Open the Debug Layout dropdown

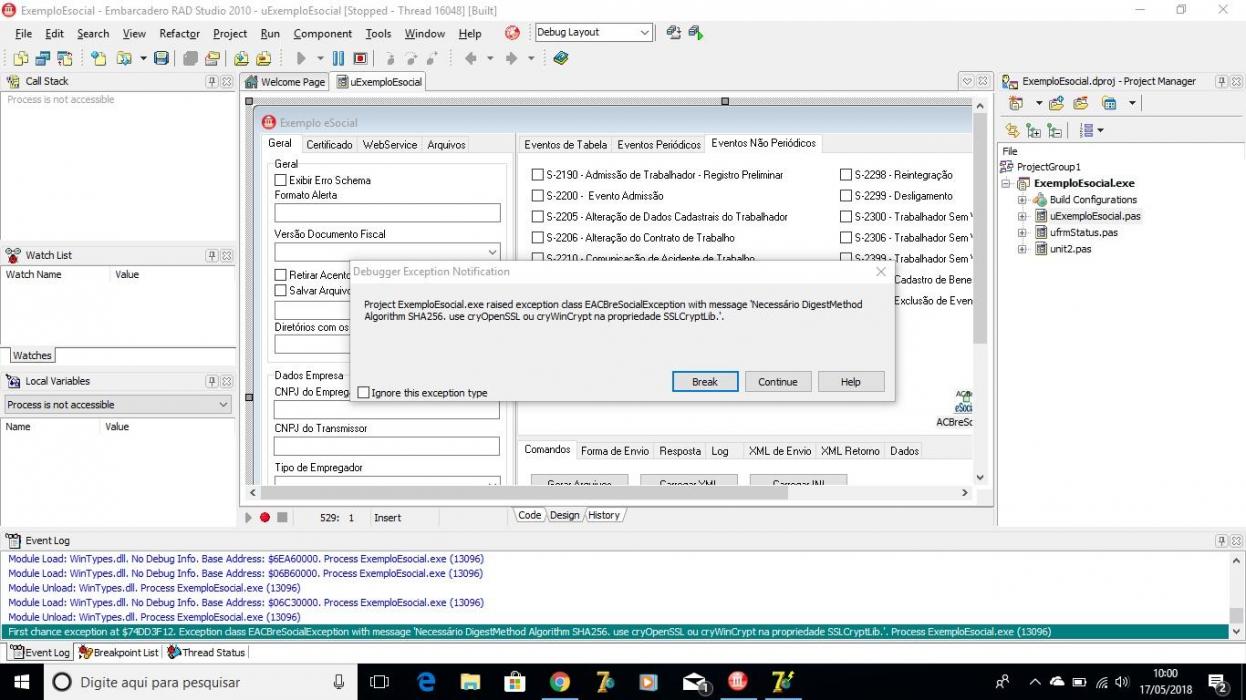645,33
